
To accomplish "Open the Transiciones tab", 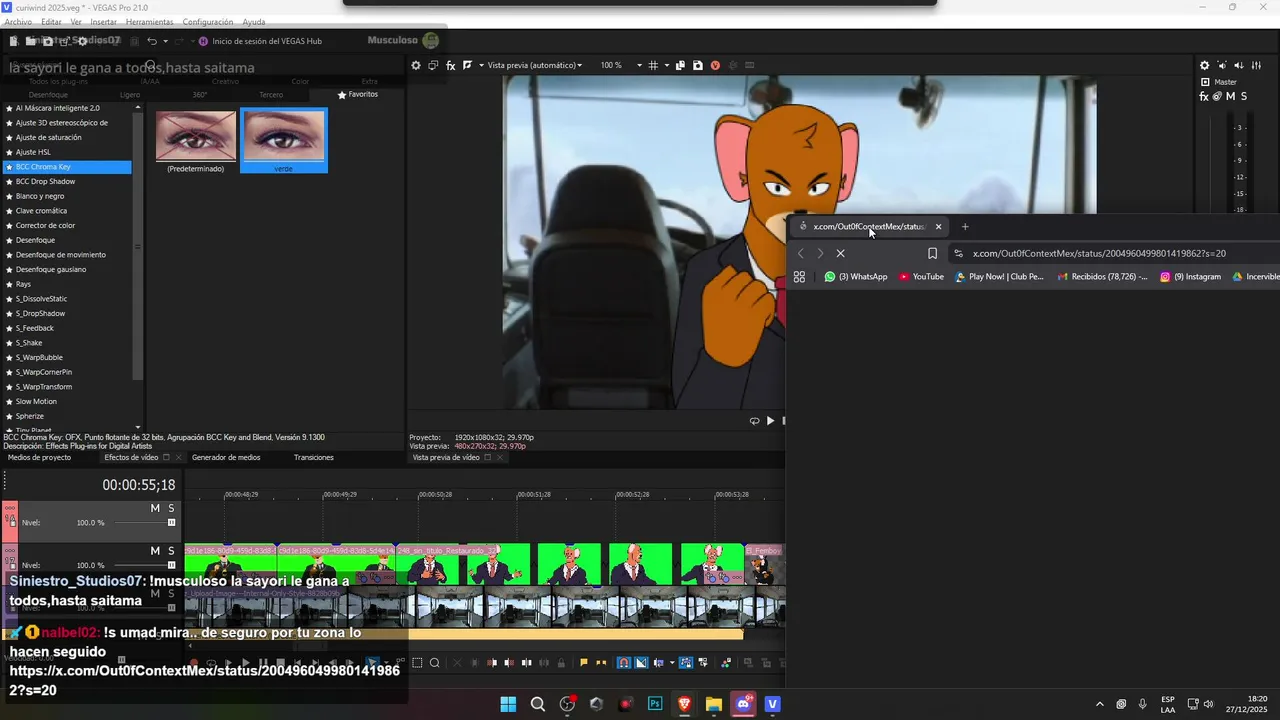I will [314, 457].
